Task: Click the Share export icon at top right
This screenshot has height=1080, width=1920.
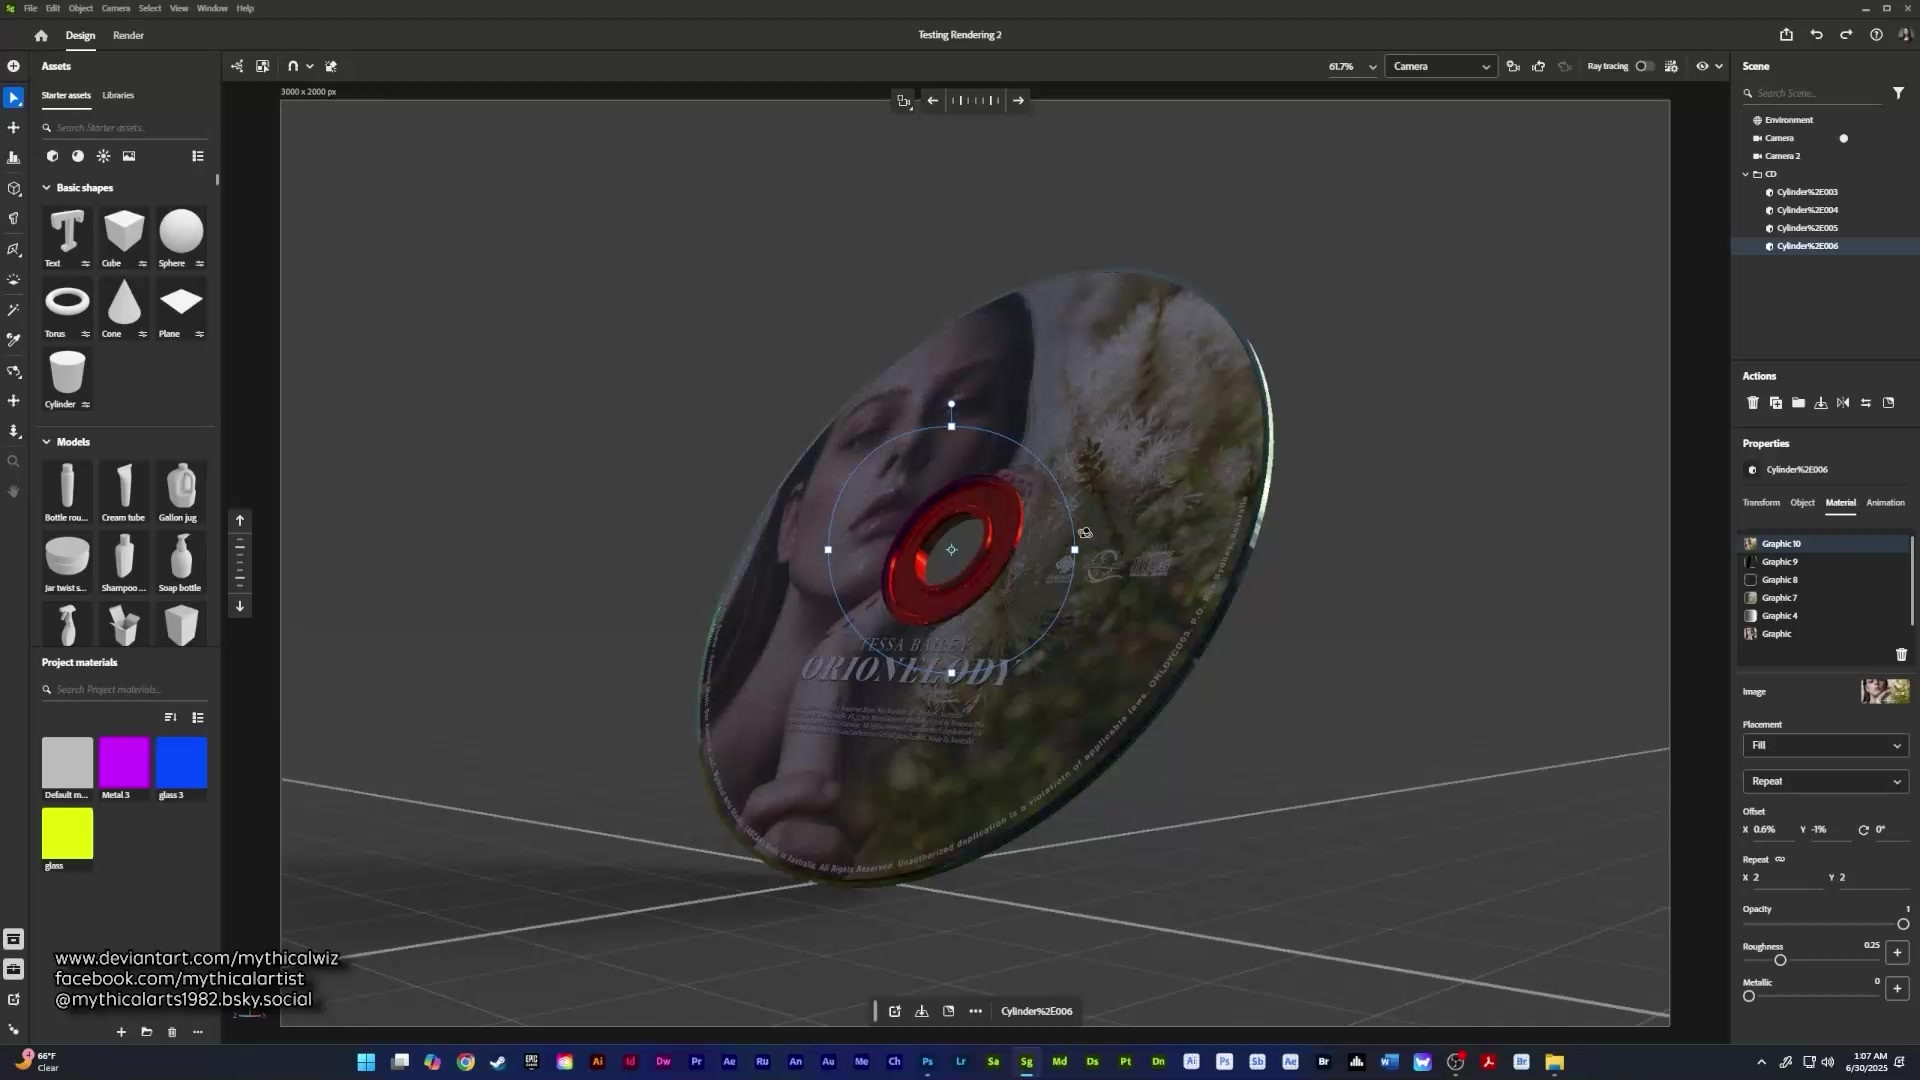Action: coord(1786,35)
